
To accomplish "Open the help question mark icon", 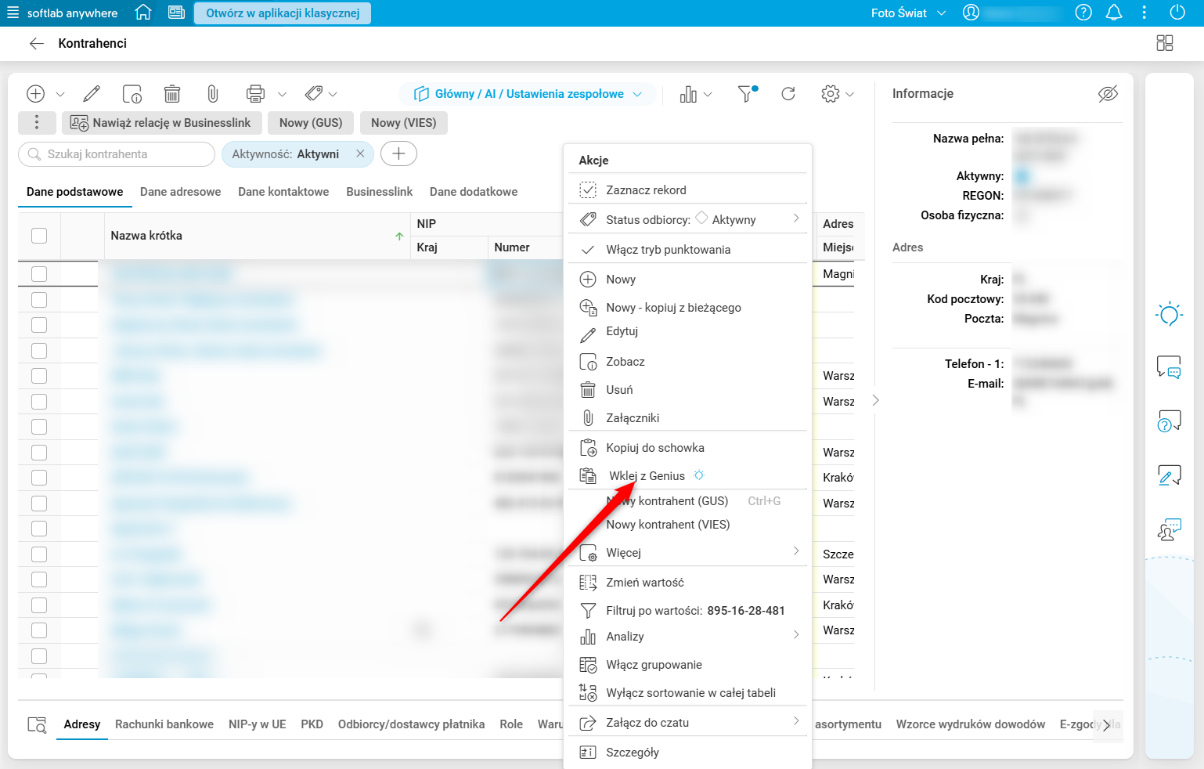I will coord(1083,13).
